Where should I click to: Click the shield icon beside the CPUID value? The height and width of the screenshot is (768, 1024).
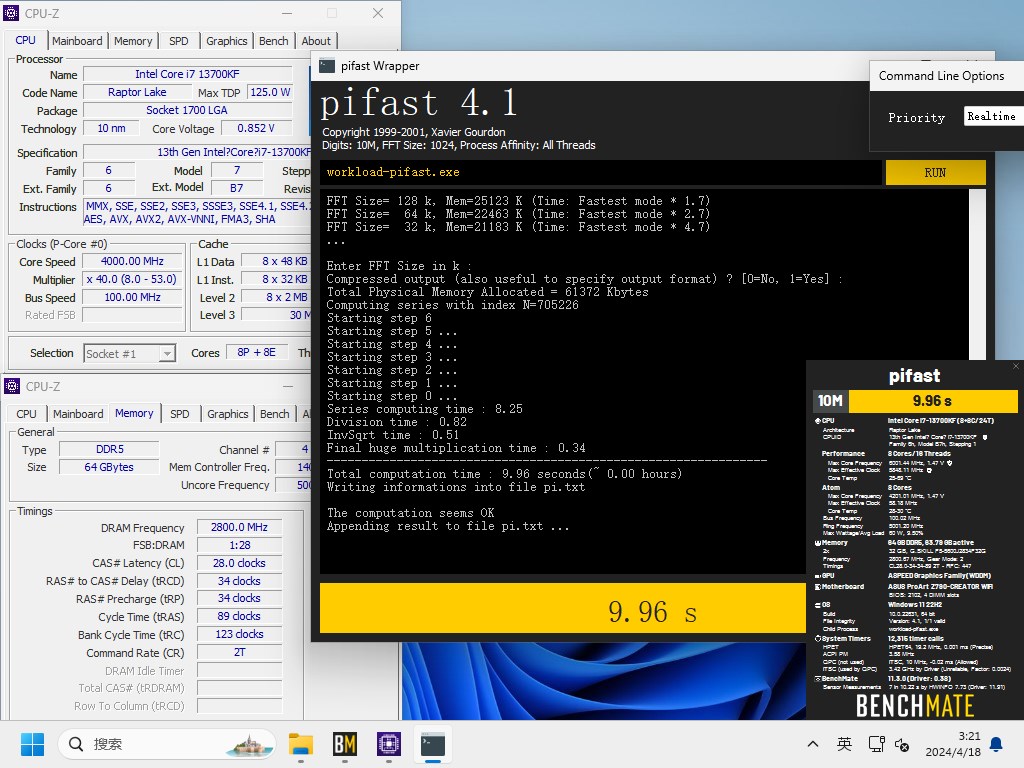(x=985, y=437)
